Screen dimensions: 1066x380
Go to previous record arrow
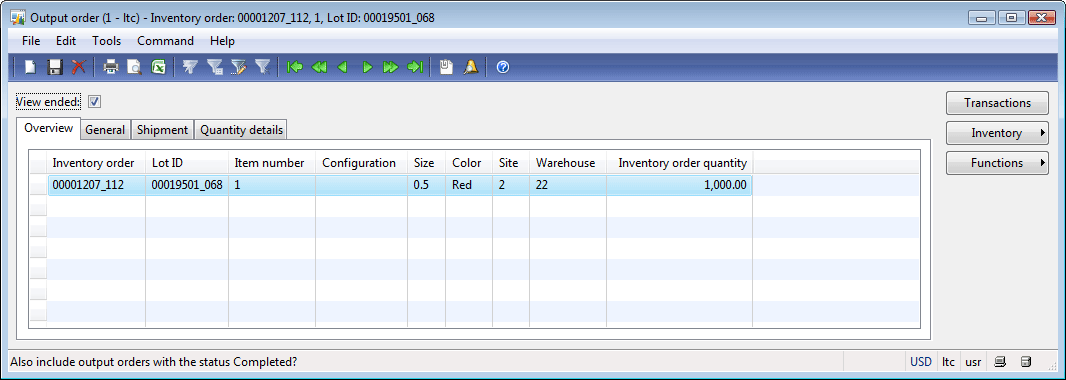343,67
